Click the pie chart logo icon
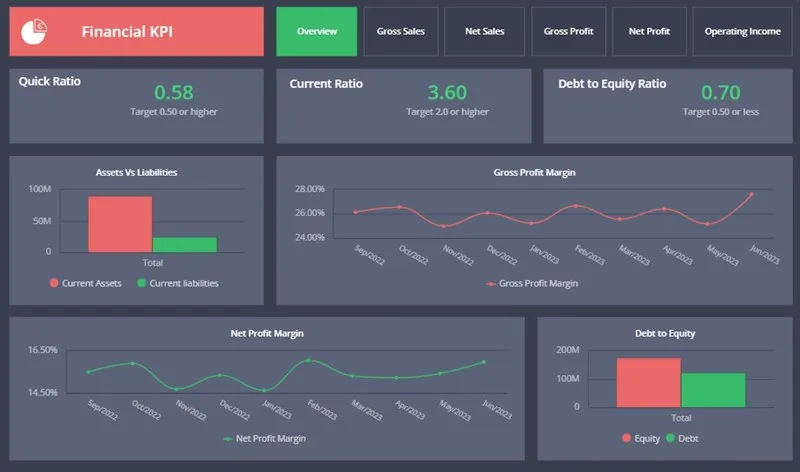Viewport: 800px width, 472px height. [x=33, y=31]
